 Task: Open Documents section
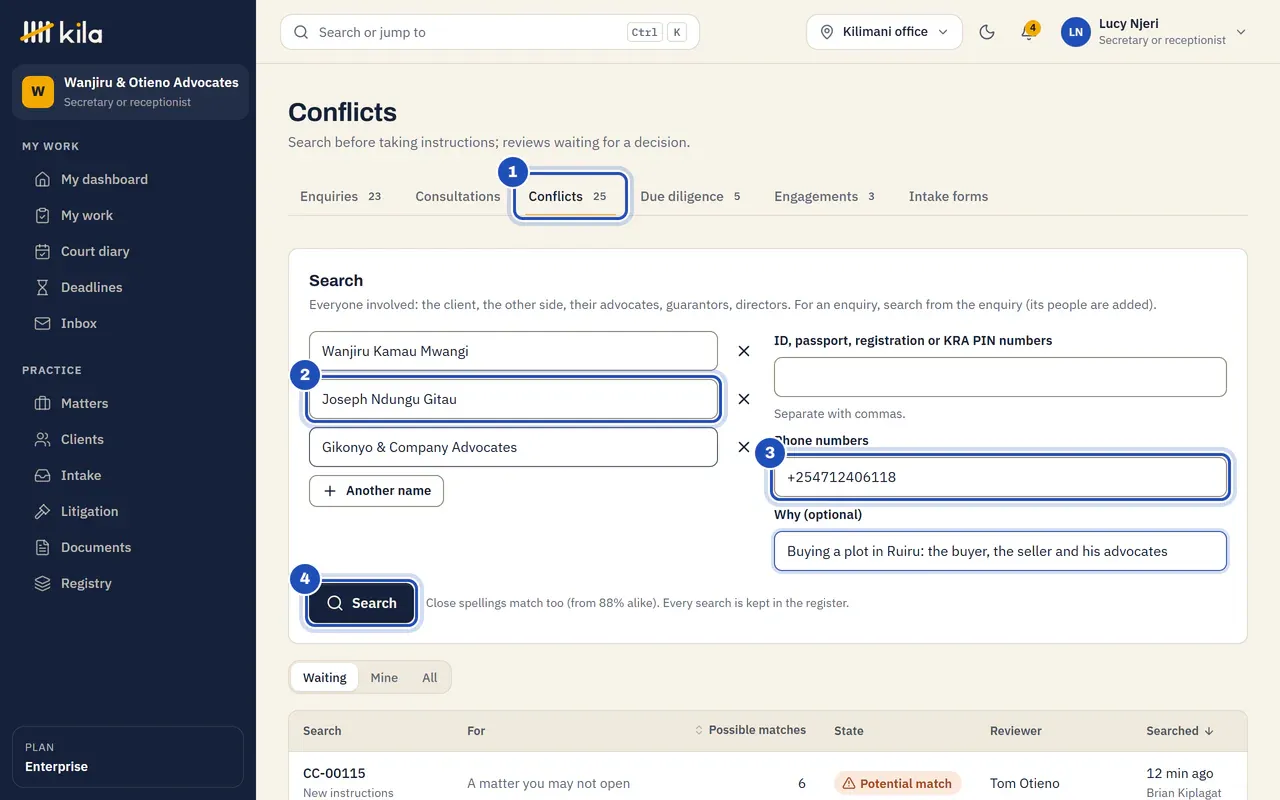(x=128, y=548)
